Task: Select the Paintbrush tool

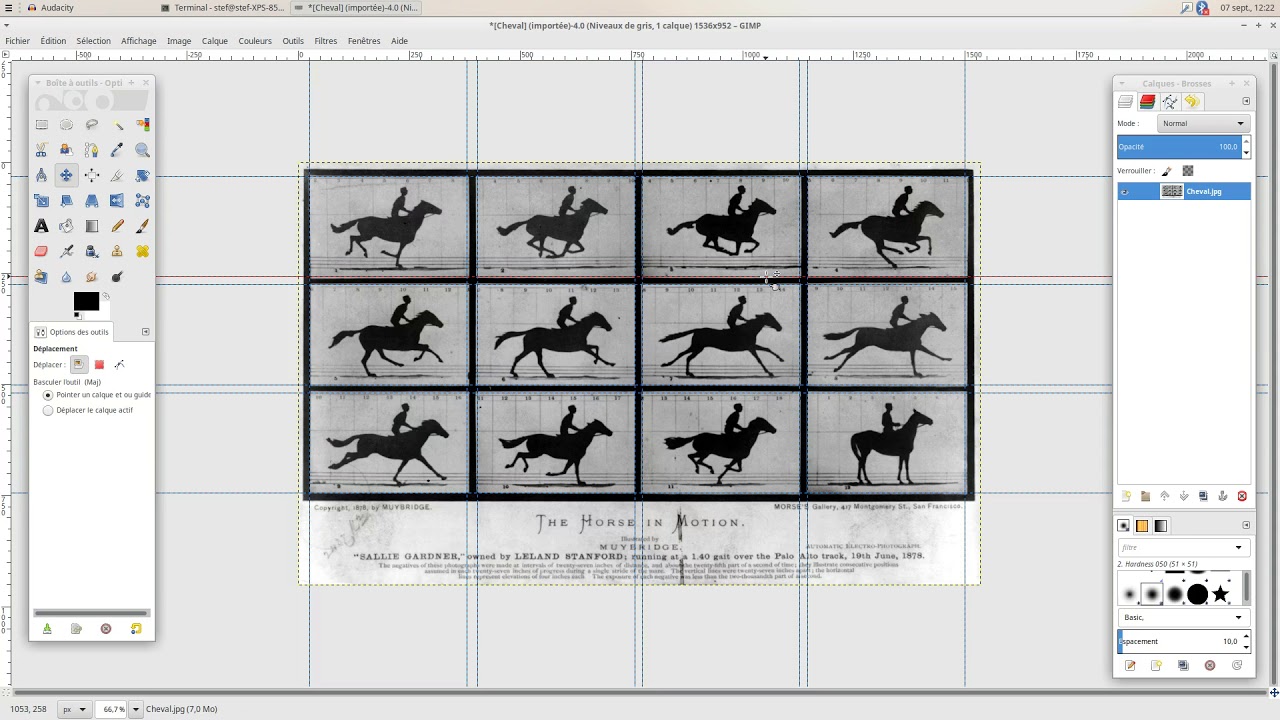Action: 142,226
